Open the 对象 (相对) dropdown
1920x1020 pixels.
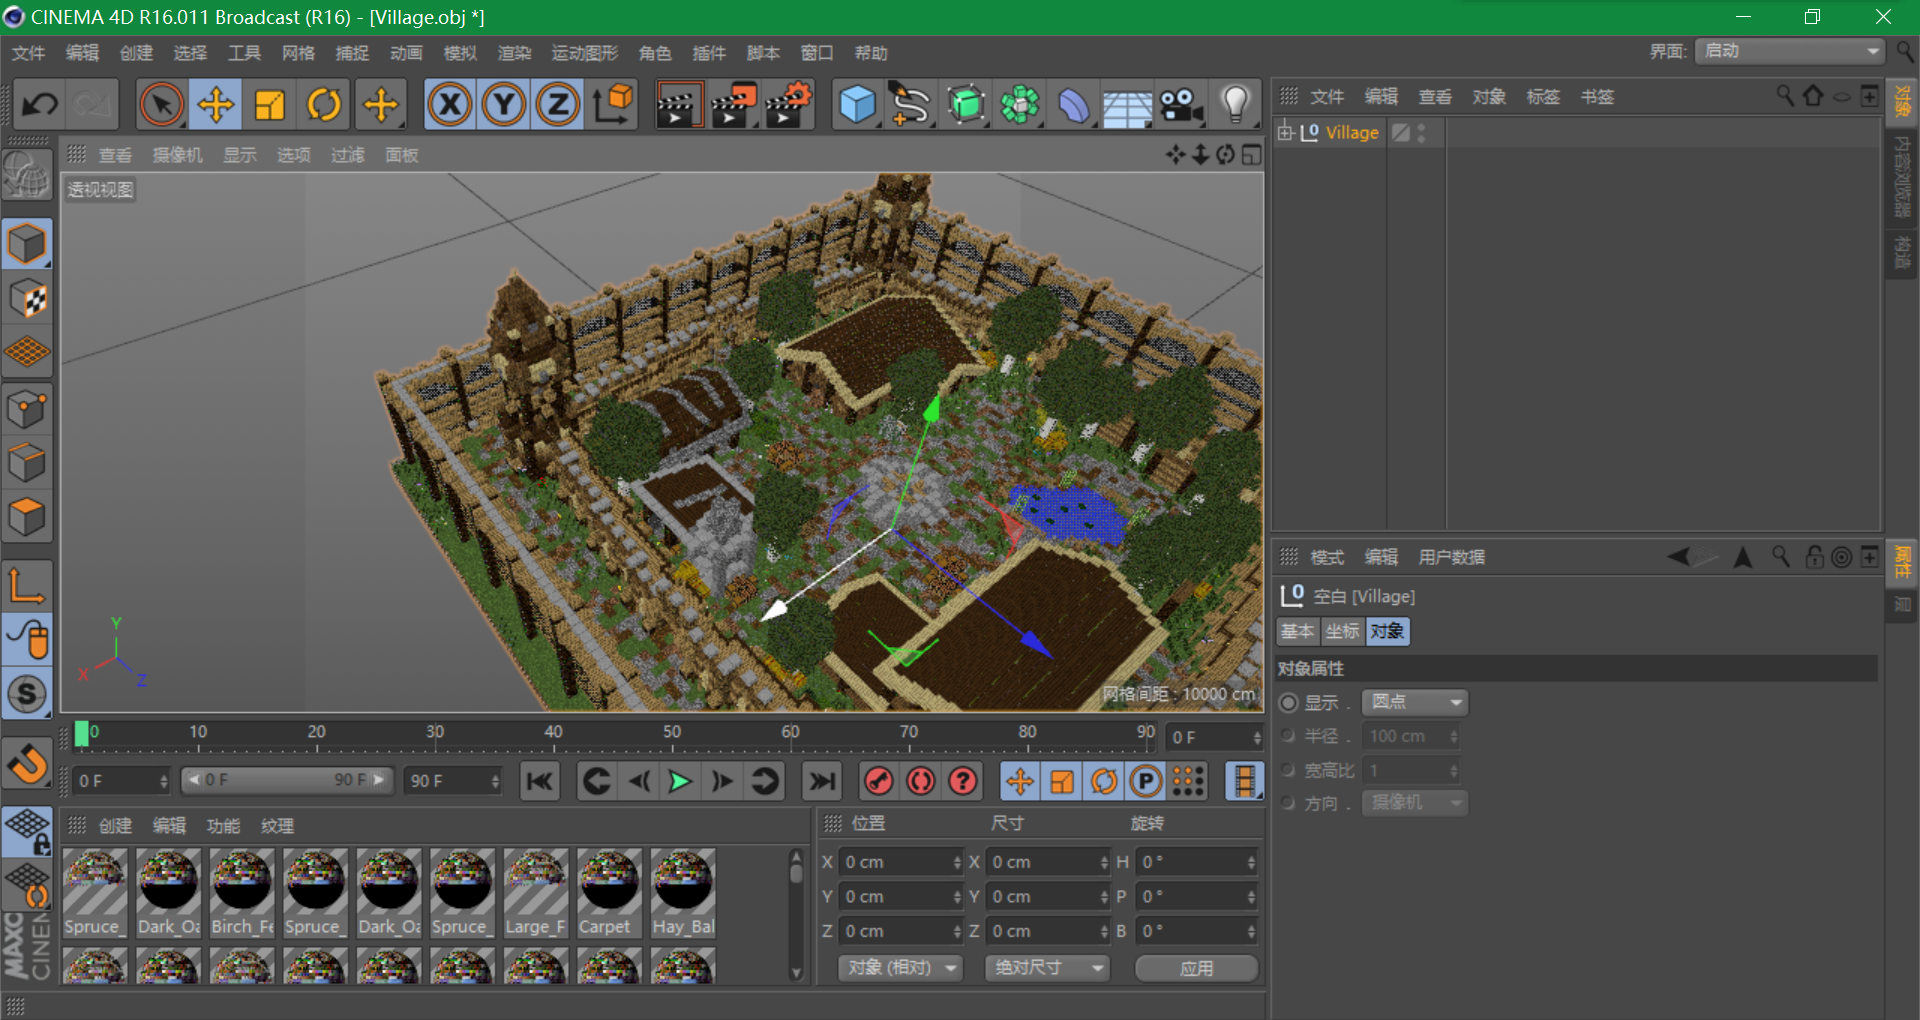(x=901, y=968)
